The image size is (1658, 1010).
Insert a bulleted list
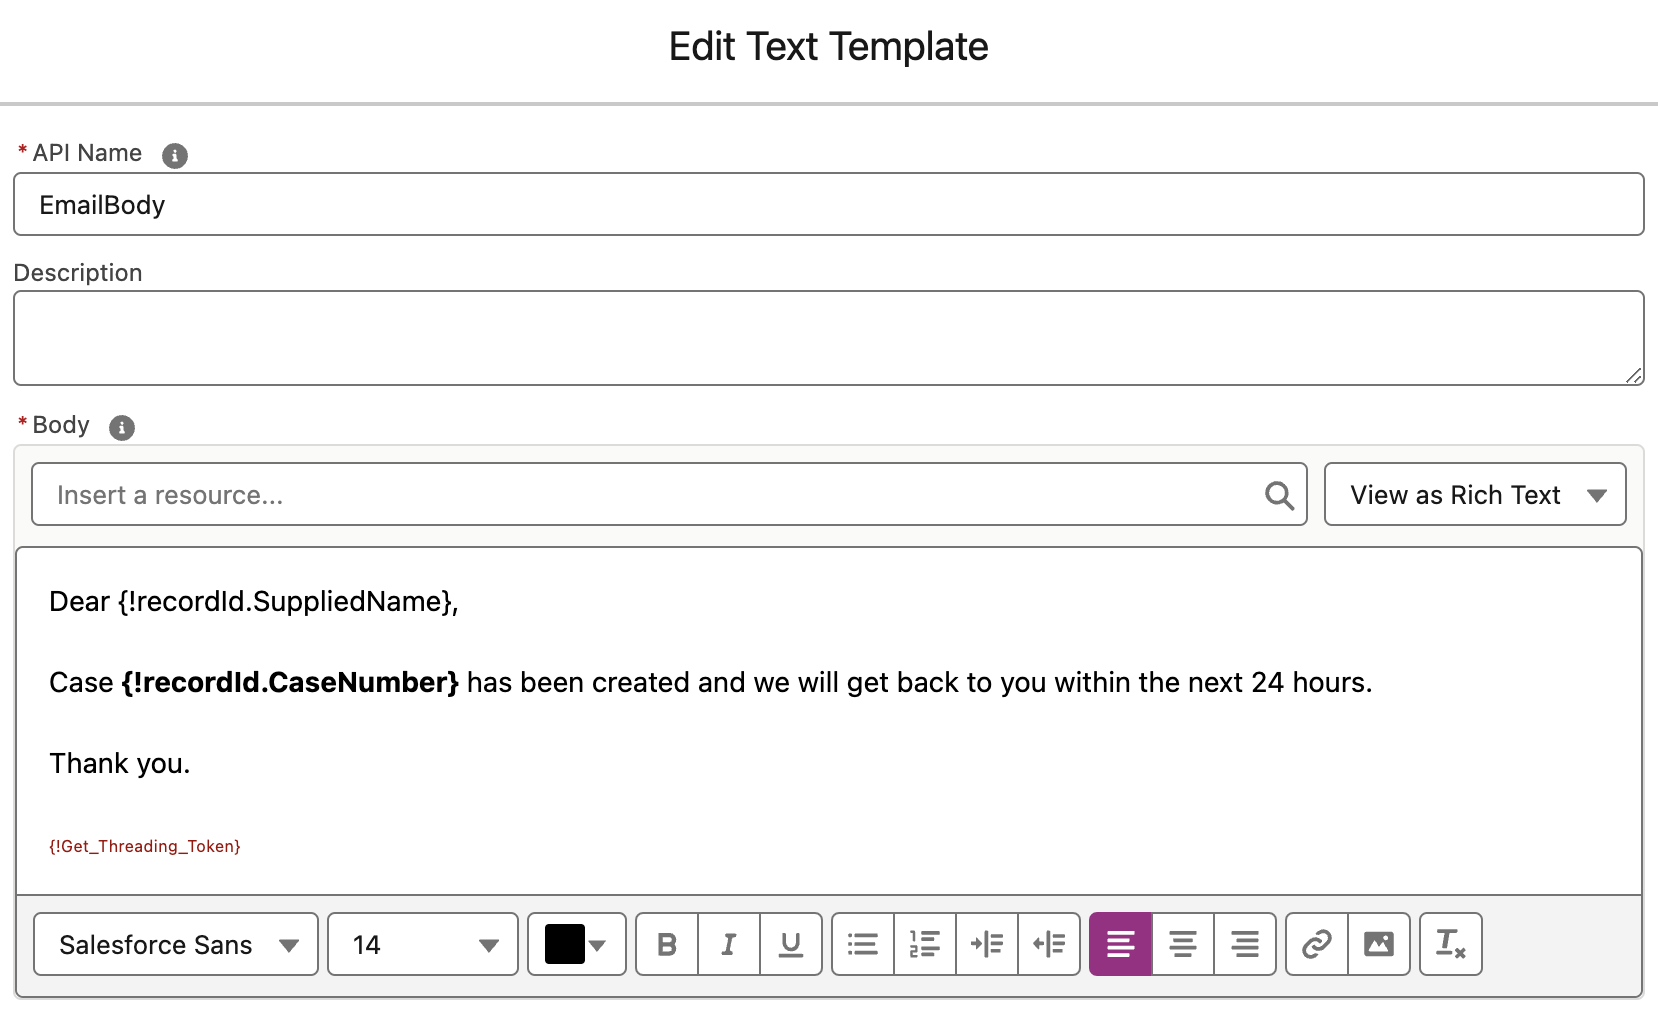(862, 944)
